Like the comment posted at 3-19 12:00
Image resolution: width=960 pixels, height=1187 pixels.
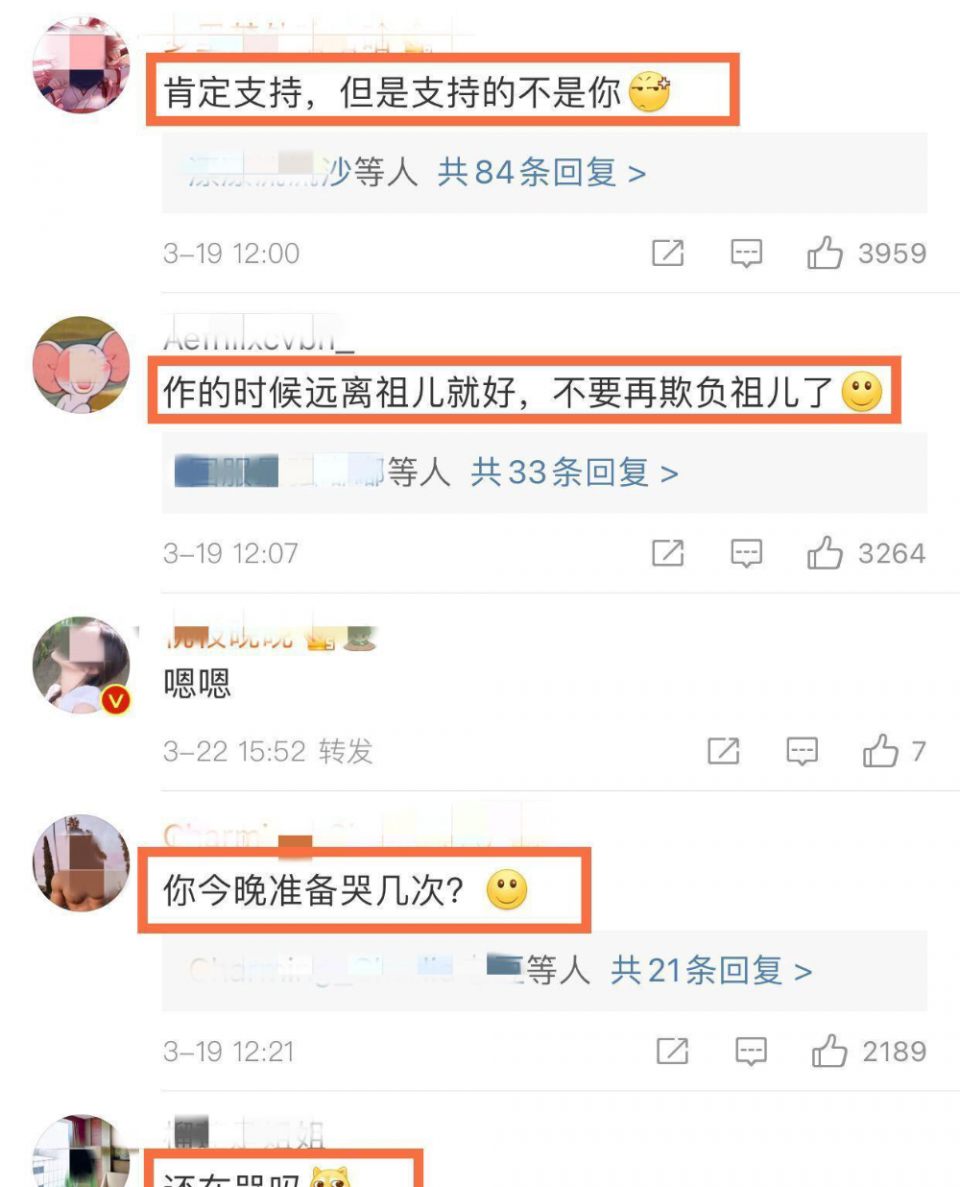[x=824, y=253]
